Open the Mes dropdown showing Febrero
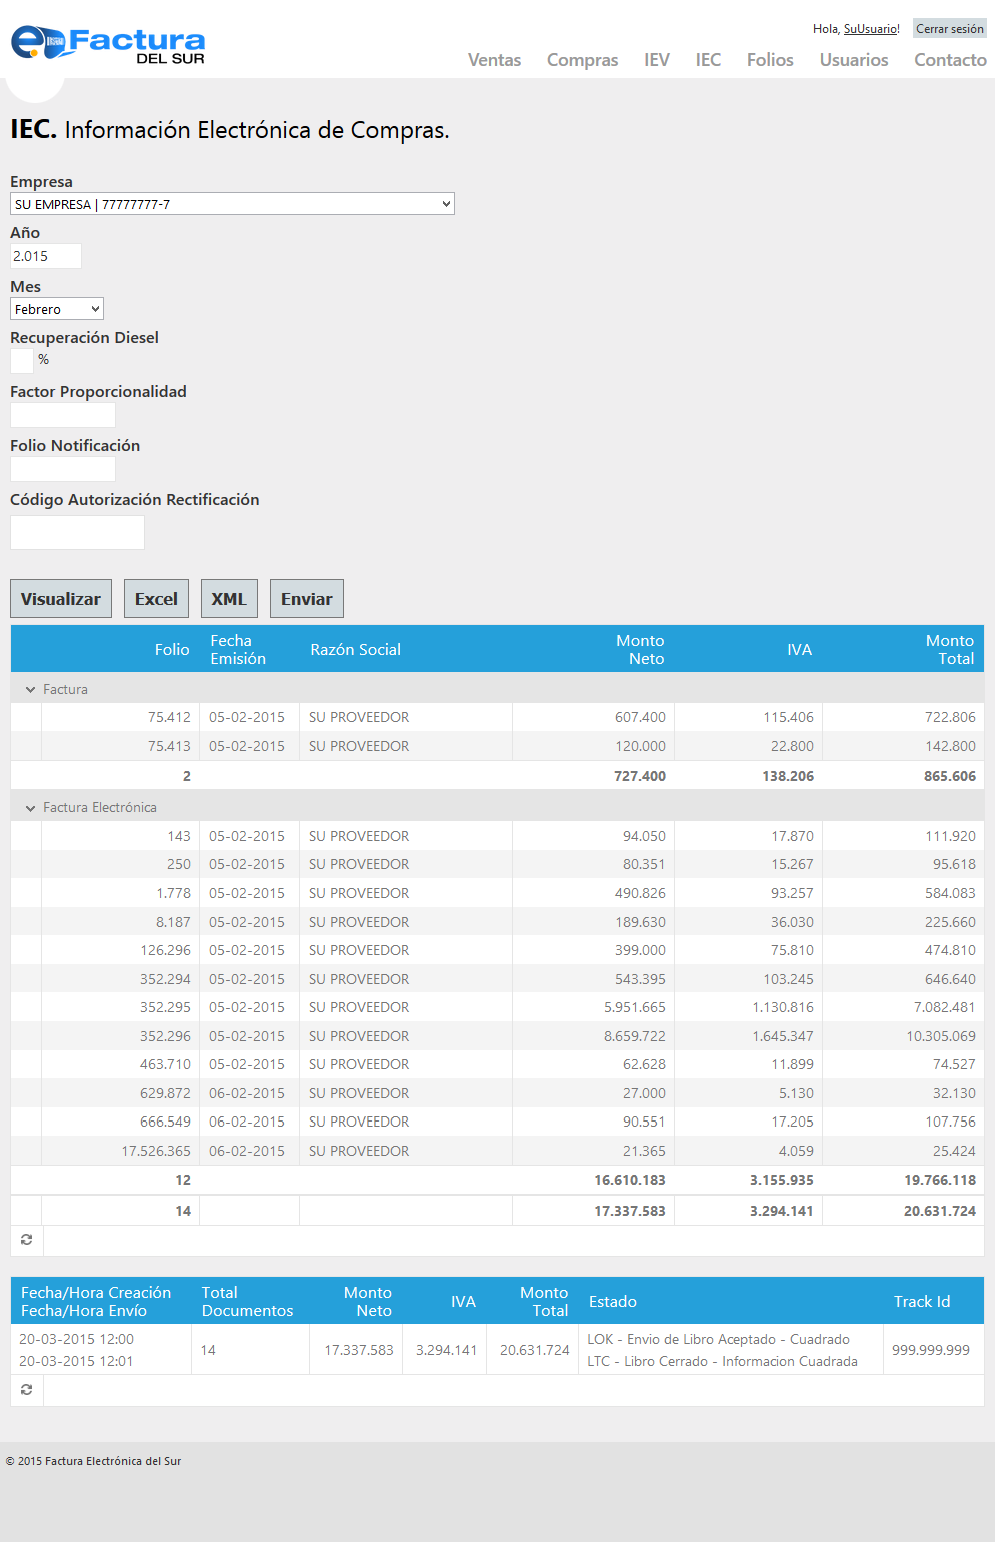 (57, 309)
